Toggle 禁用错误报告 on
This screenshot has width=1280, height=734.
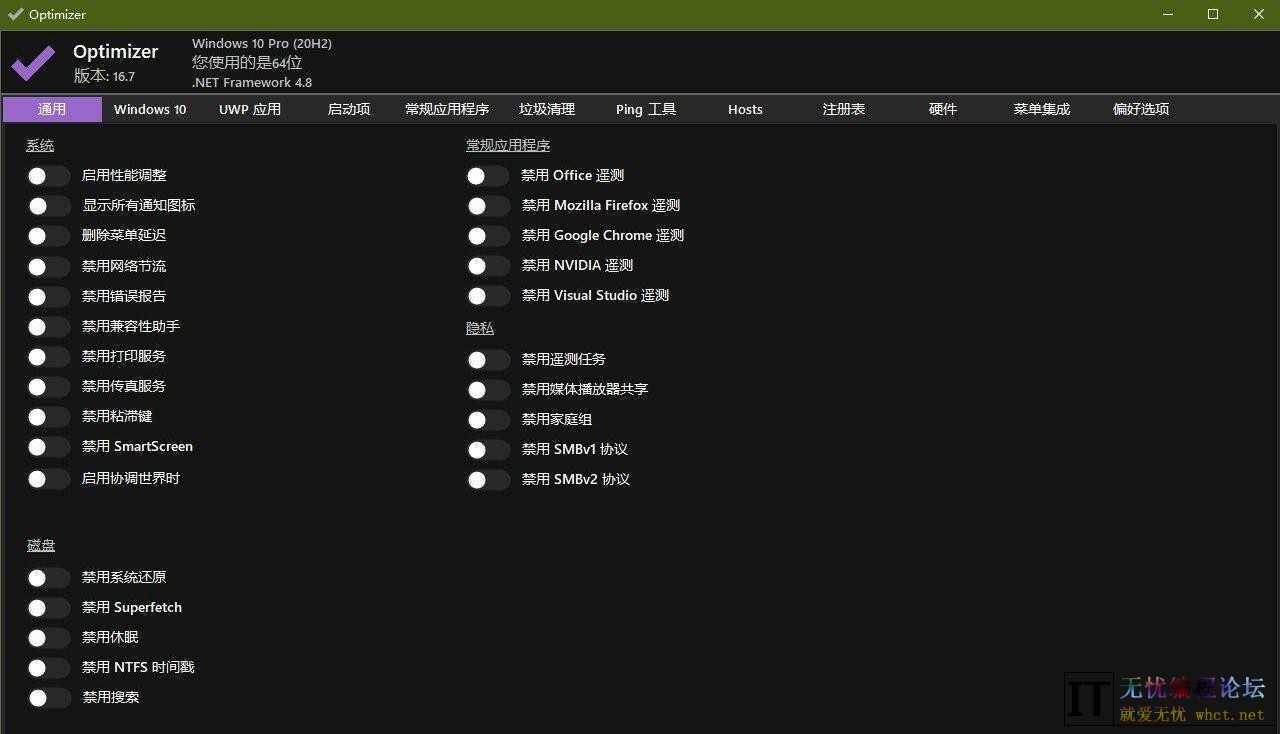[x=48, y=296]
